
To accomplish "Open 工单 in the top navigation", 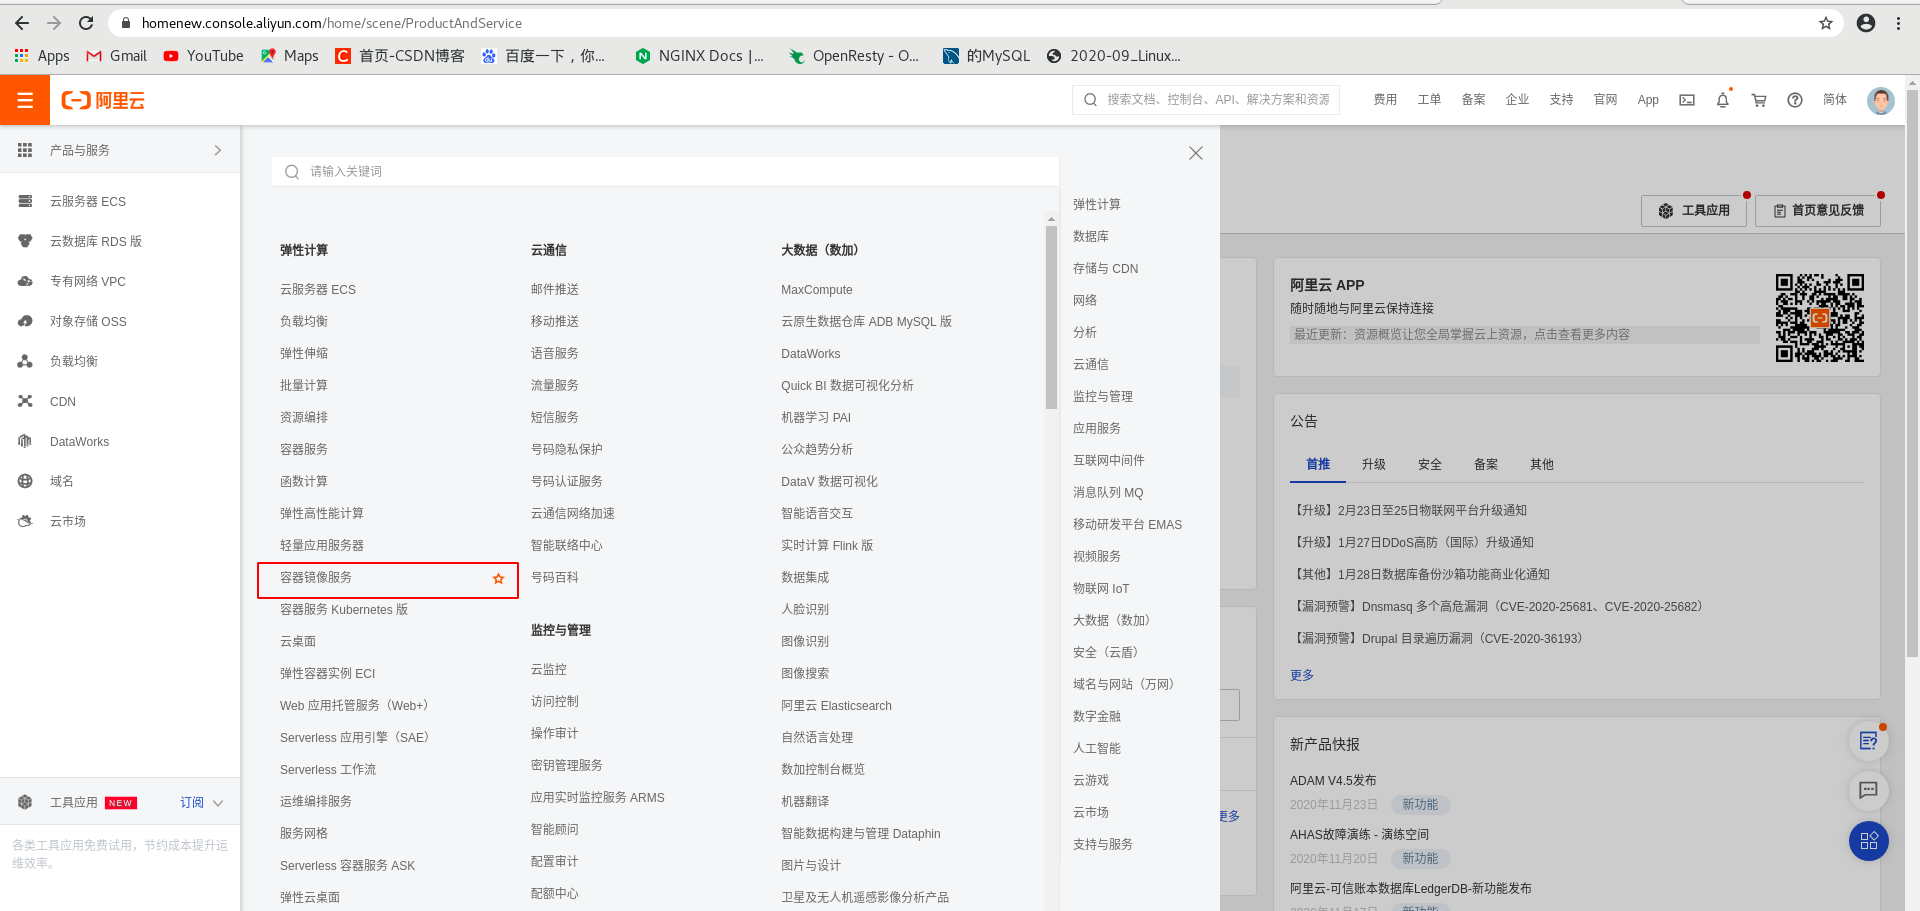I will pyautogui.click(x=1429, y=100).
